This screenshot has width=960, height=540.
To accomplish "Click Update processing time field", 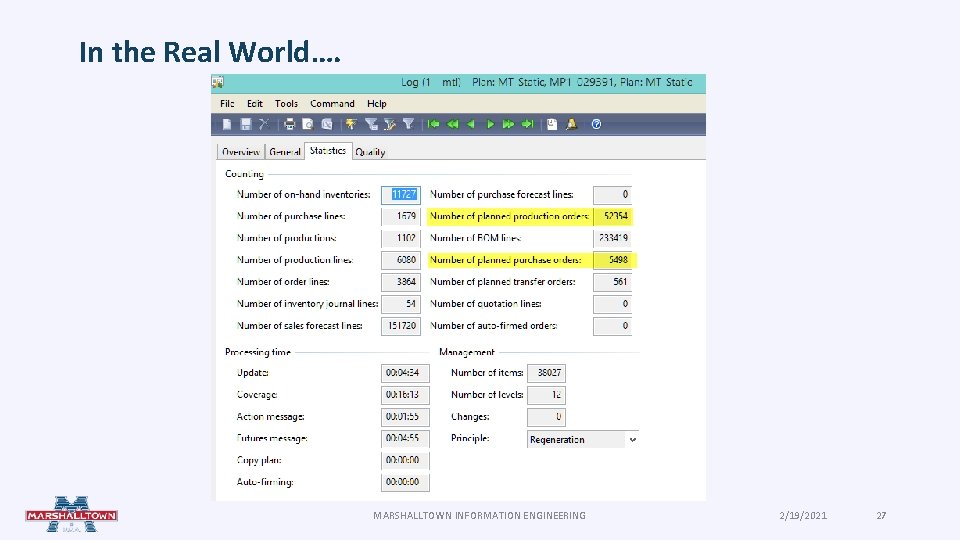I will (405, 373).
